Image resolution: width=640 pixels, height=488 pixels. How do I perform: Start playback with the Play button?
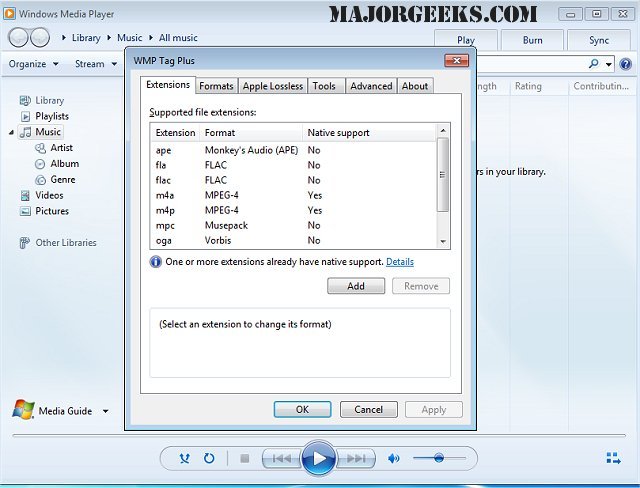tap(319, 459)
